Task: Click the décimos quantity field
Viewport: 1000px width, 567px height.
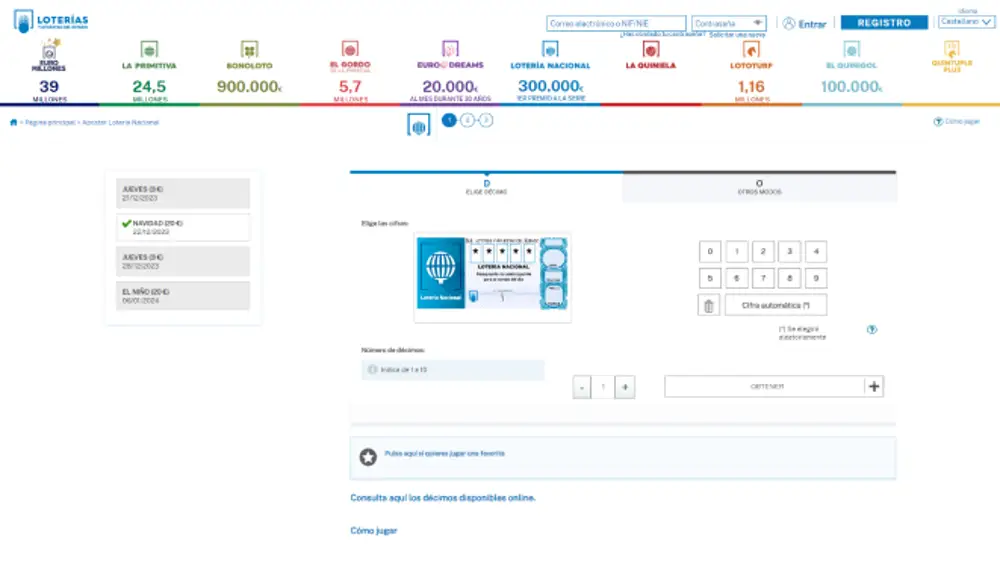Action: click(x=603, y=387)
